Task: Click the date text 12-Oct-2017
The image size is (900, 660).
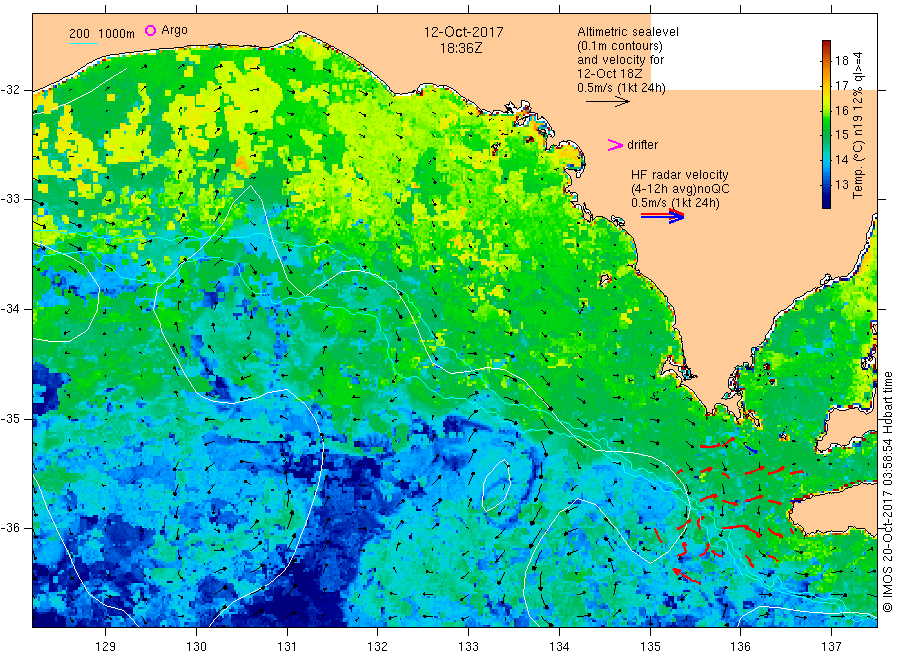Action: point(463,32)
